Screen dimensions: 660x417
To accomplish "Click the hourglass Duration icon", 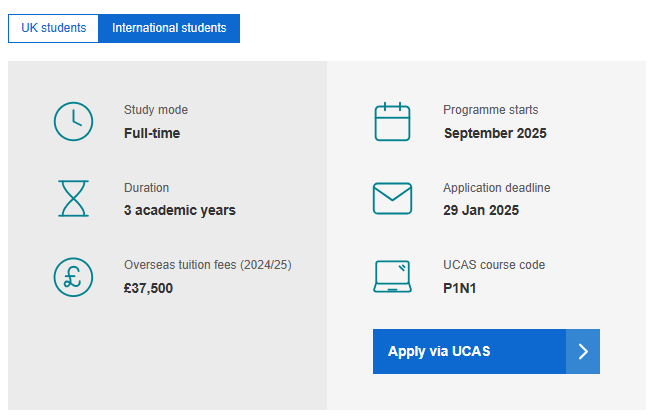I will tap(73, 198).
